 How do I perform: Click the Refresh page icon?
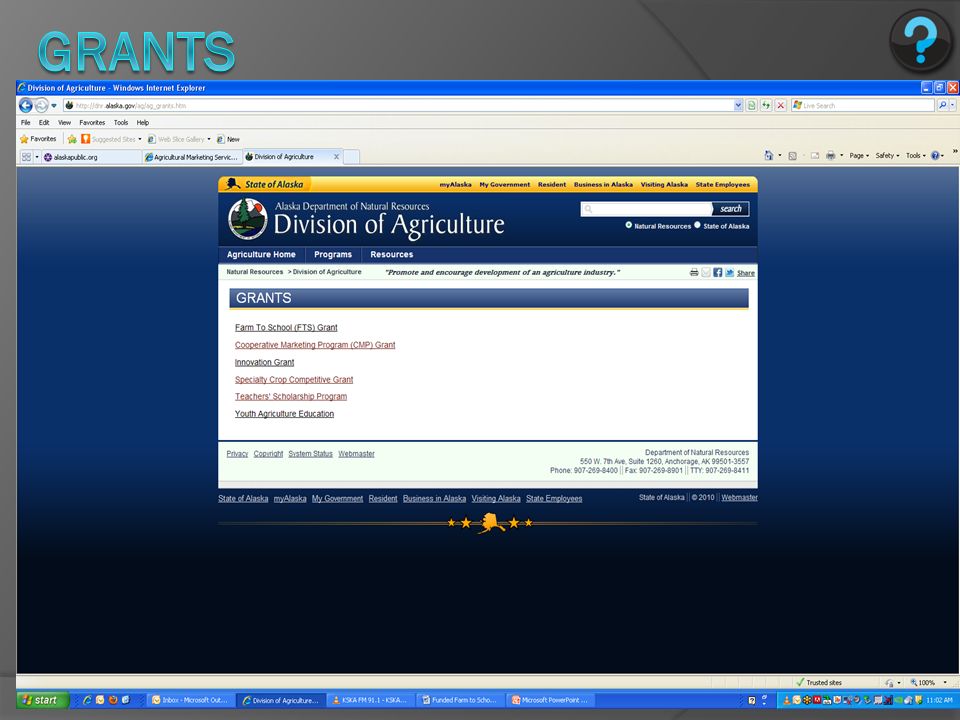766,105
